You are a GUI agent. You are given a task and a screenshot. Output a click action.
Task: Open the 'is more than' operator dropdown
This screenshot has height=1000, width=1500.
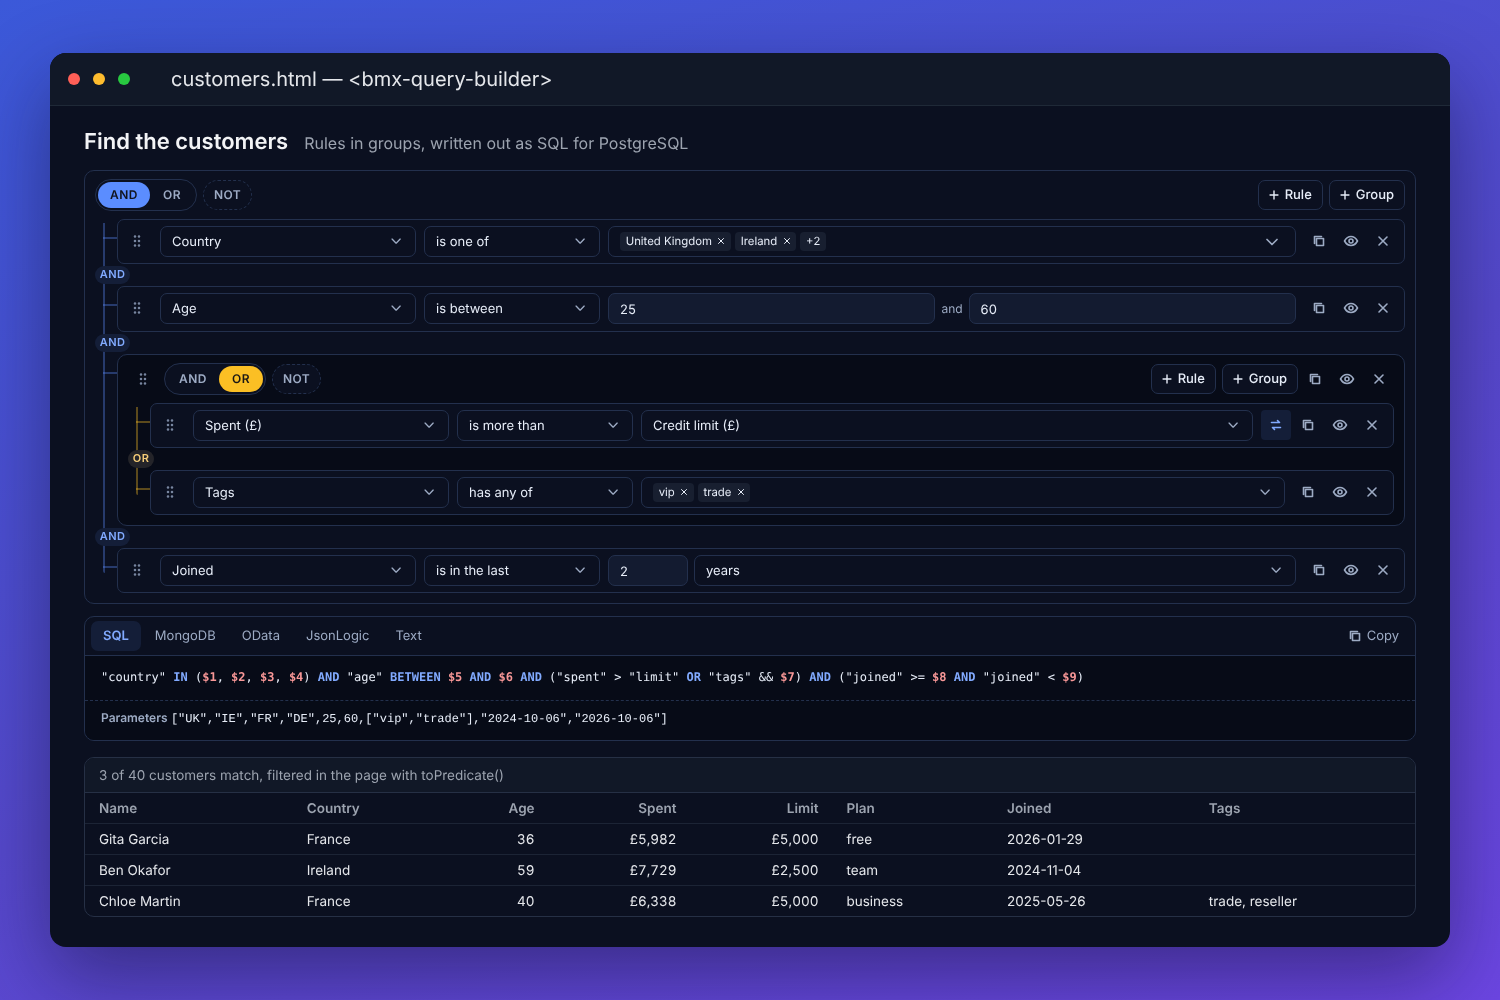(x=544, y=425)
